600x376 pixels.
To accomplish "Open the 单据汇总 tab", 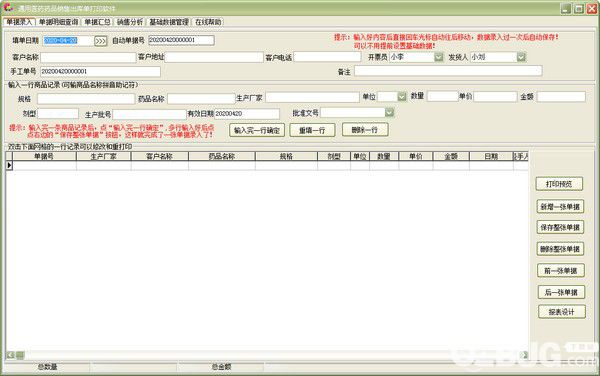I will (97, 22).
